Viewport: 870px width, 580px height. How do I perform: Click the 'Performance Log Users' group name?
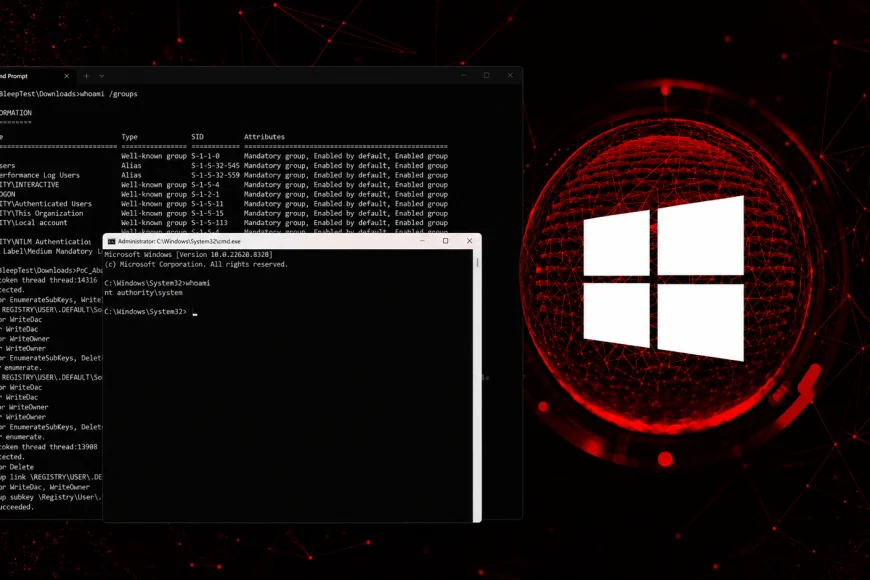pyautogui.click(x=40, y=175)
